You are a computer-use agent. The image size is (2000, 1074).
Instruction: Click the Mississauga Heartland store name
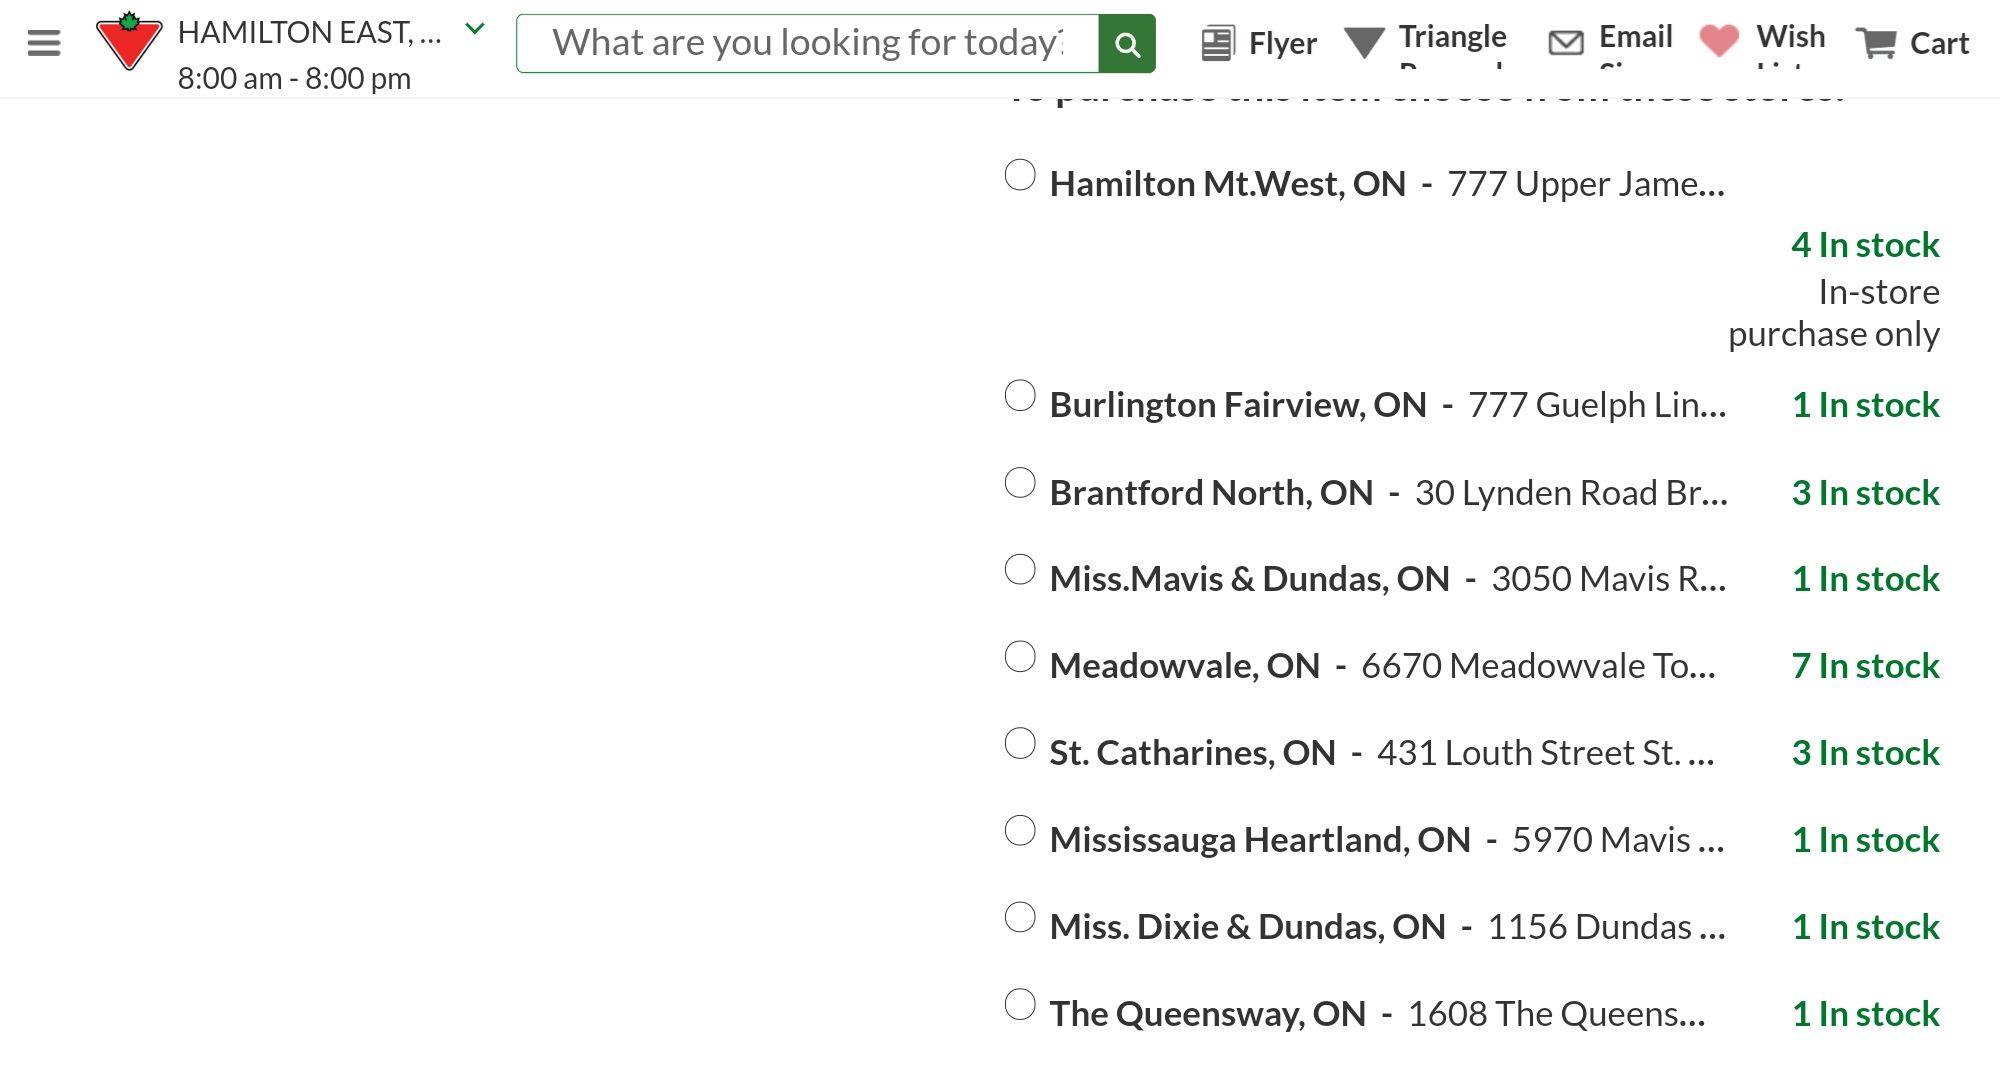(1260, 840)
